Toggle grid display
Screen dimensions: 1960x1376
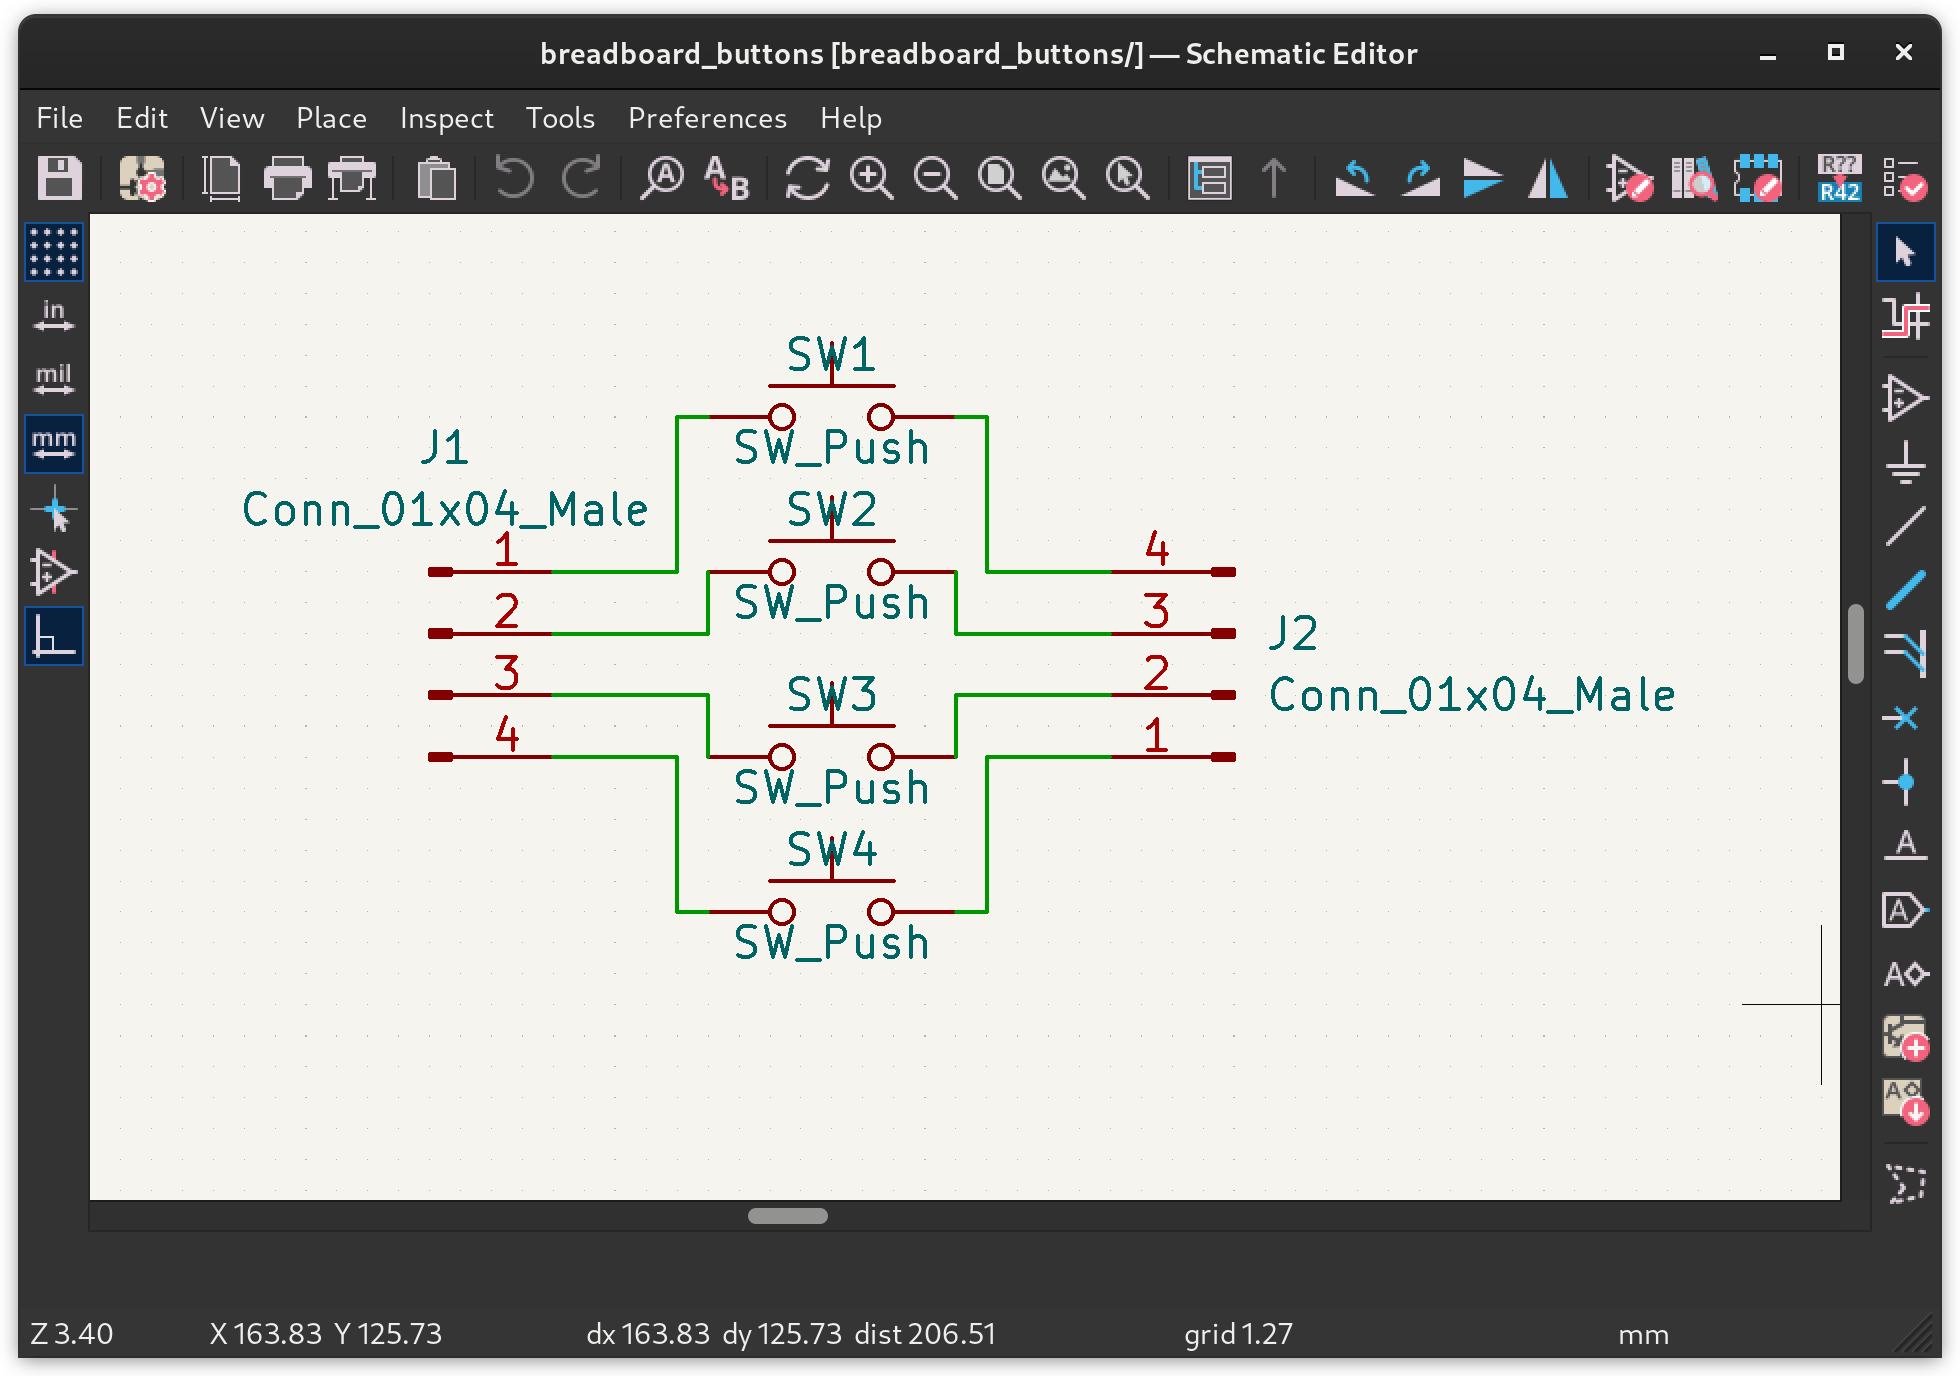(x=54, y=252)
